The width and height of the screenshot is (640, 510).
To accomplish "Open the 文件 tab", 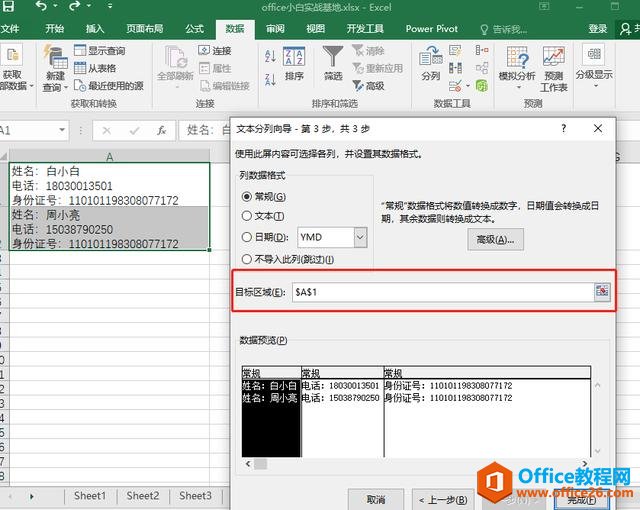I will point(10,29).
